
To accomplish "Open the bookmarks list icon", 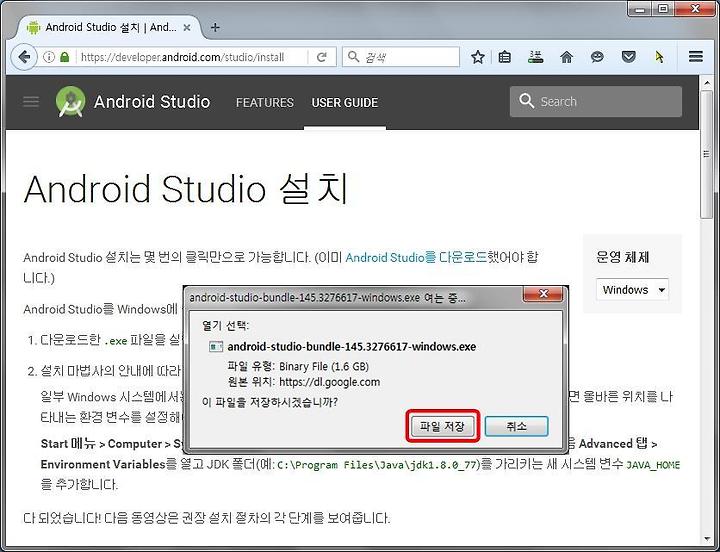I will point(505,57).
